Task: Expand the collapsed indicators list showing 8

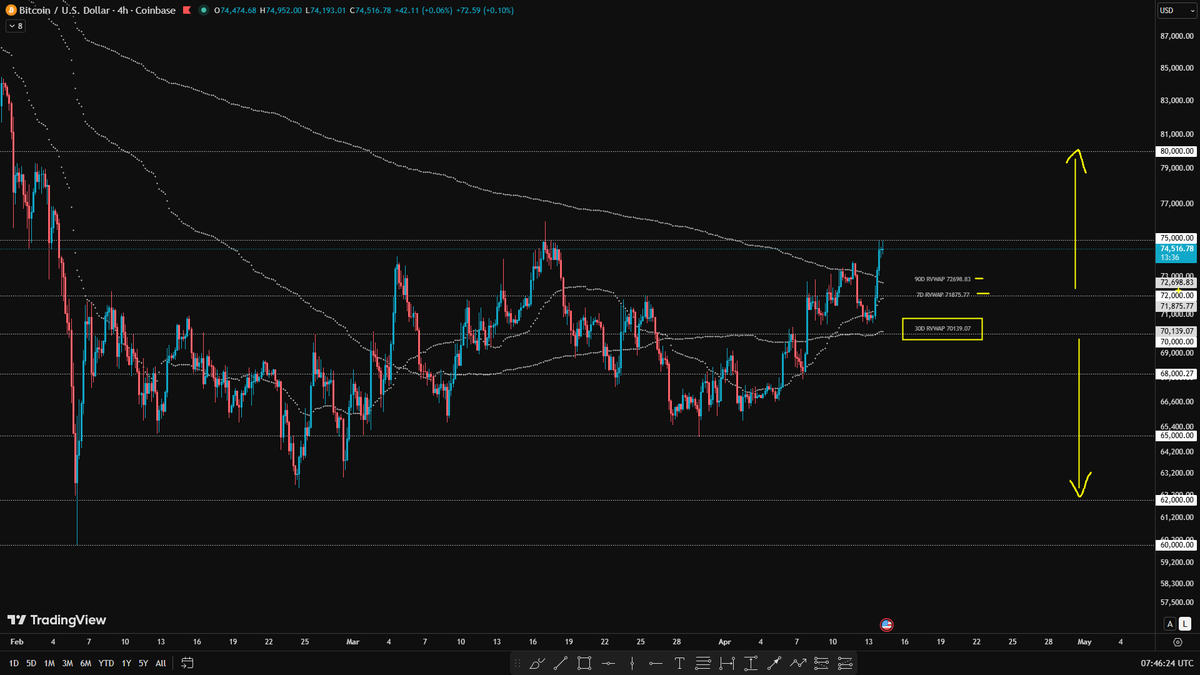Action: click(14, 26)
